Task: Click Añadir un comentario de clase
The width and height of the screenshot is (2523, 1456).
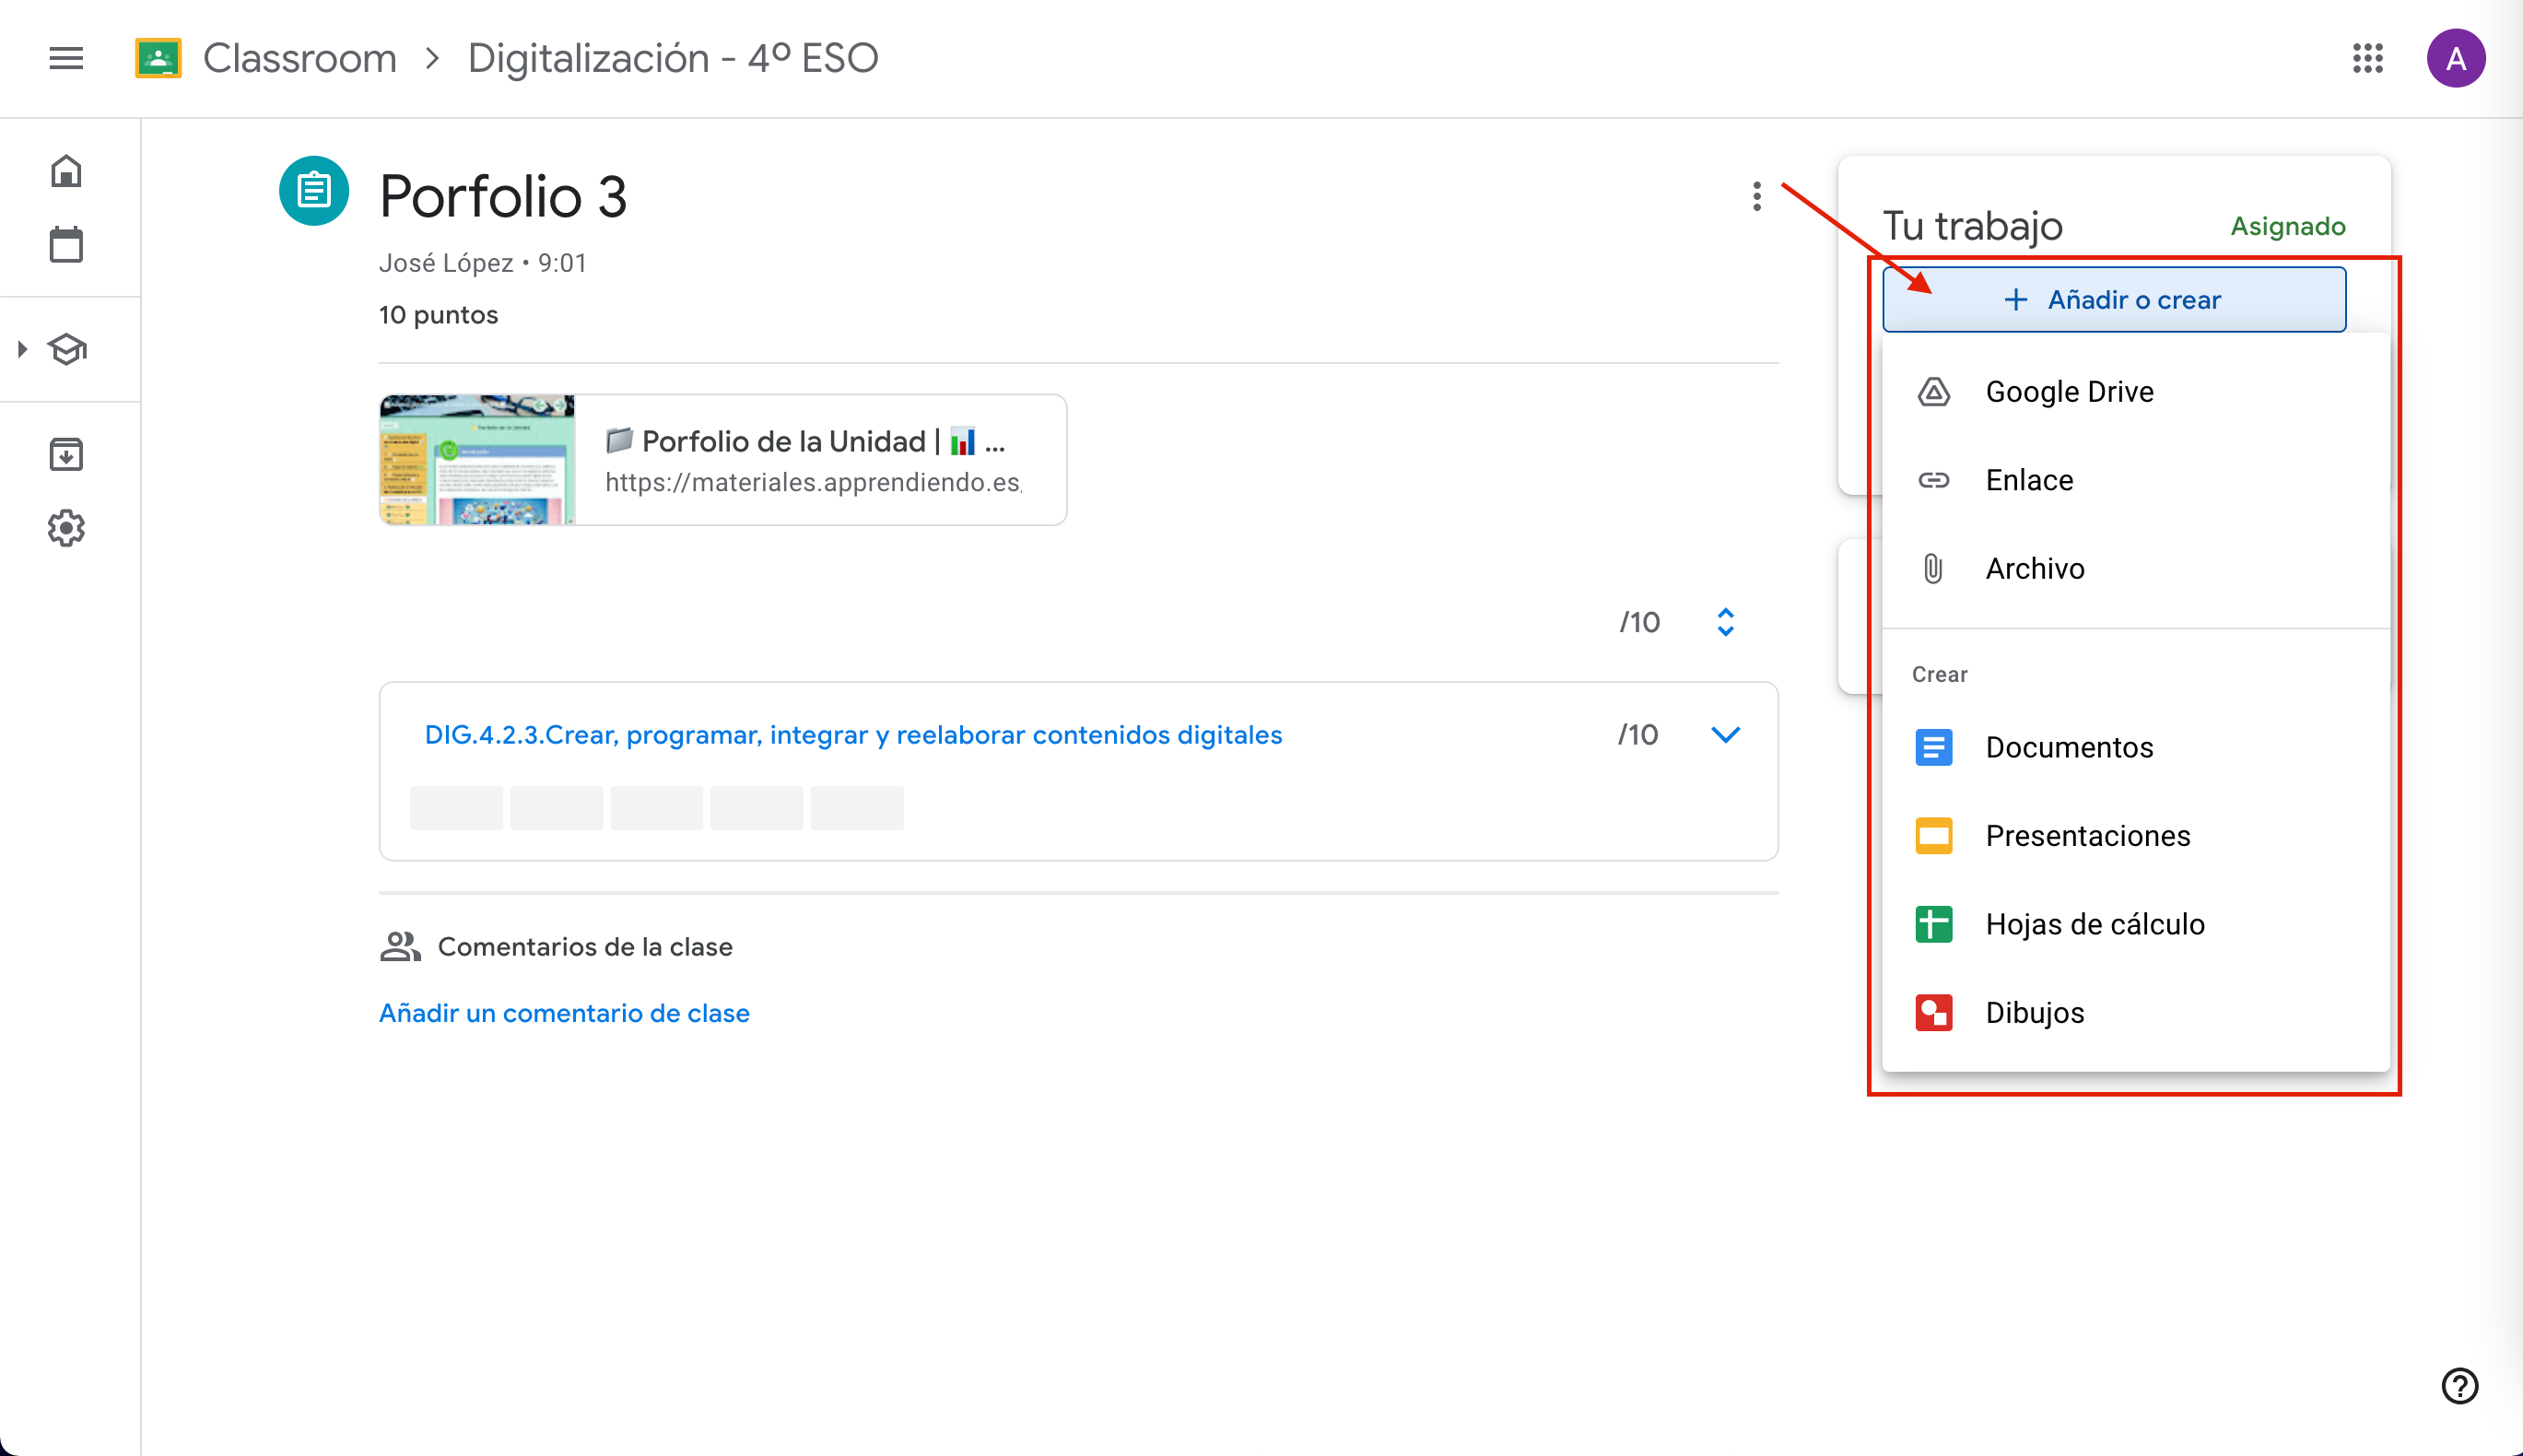Action: point(564,1013)
